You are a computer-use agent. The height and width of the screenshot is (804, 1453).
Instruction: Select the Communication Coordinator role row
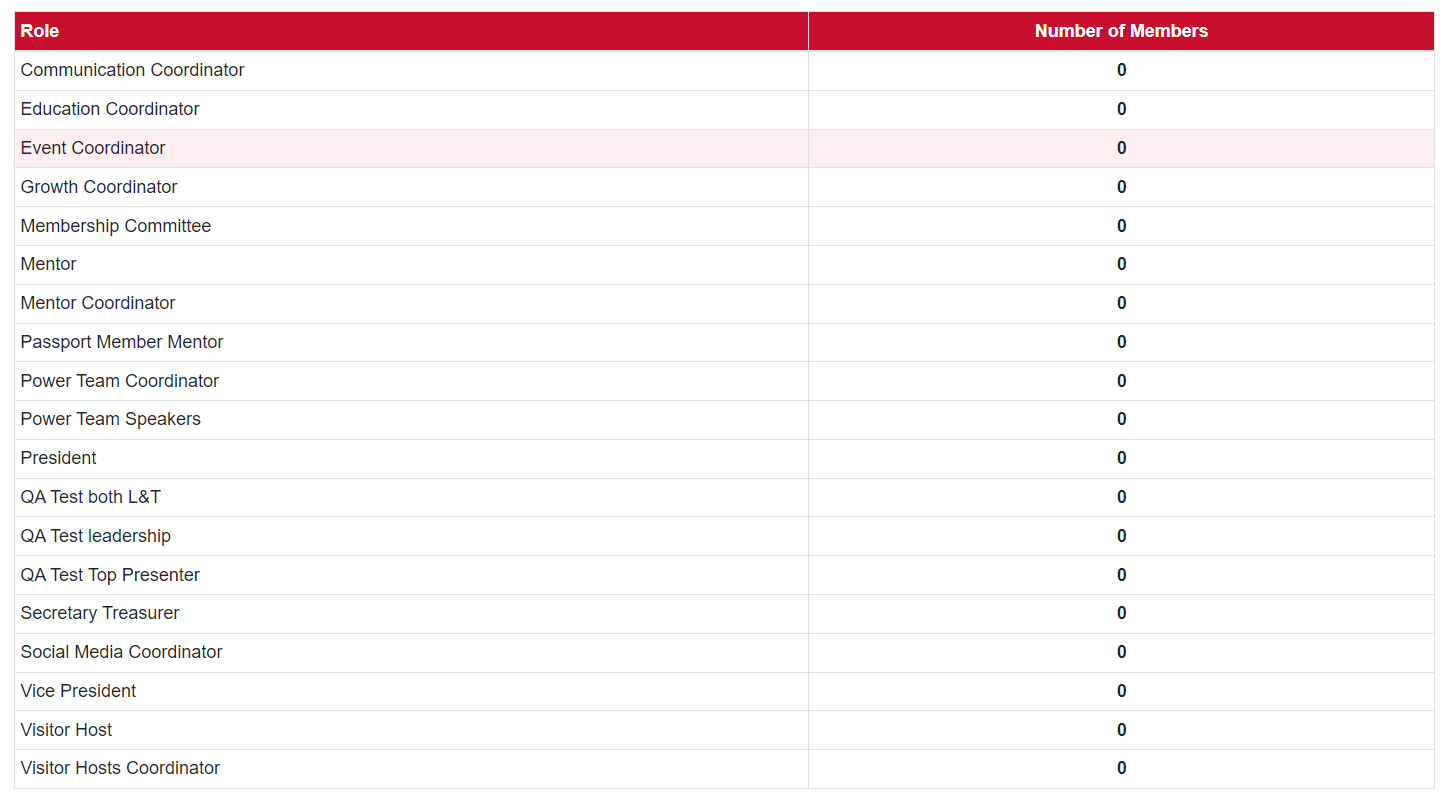132,70
